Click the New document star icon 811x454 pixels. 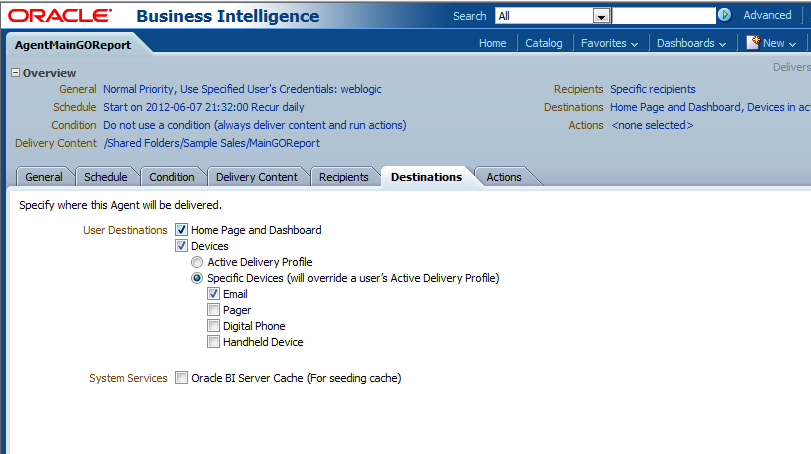[x=753, y=42]
